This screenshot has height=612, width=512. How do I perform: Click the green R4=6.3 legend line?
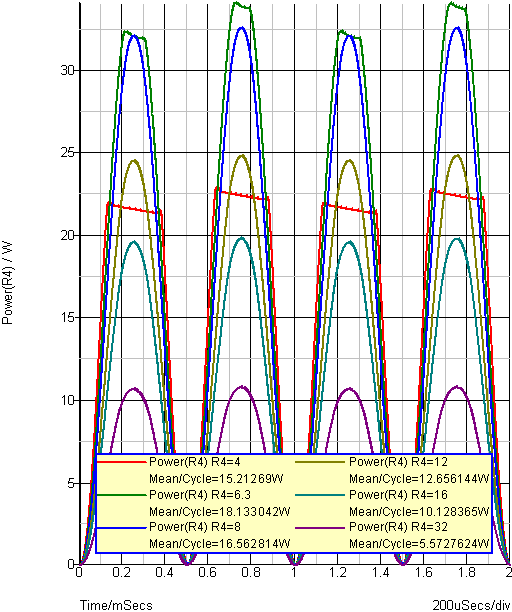[x=121, y=495]
